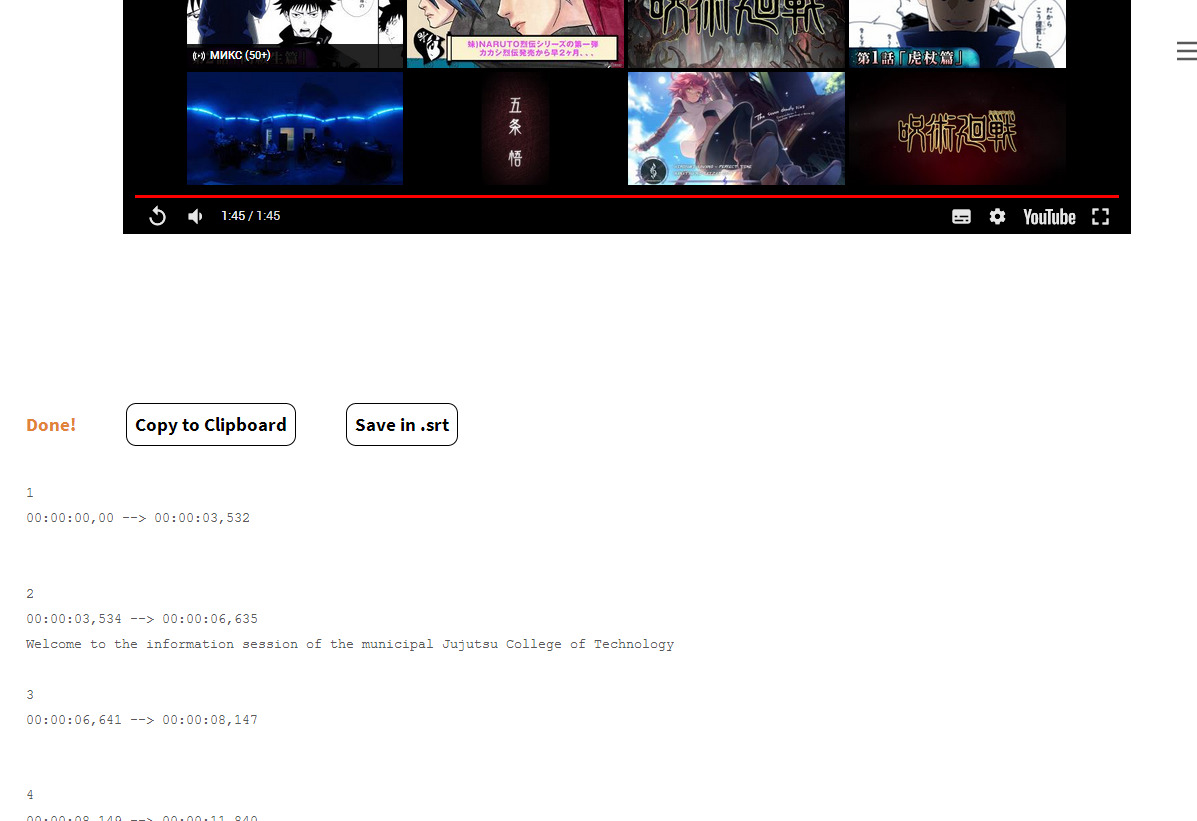Open the MIKC (50+) mix thumbnail
Image resolution: width=1197 pixels, height=821 pixels.
coord(295,33)
